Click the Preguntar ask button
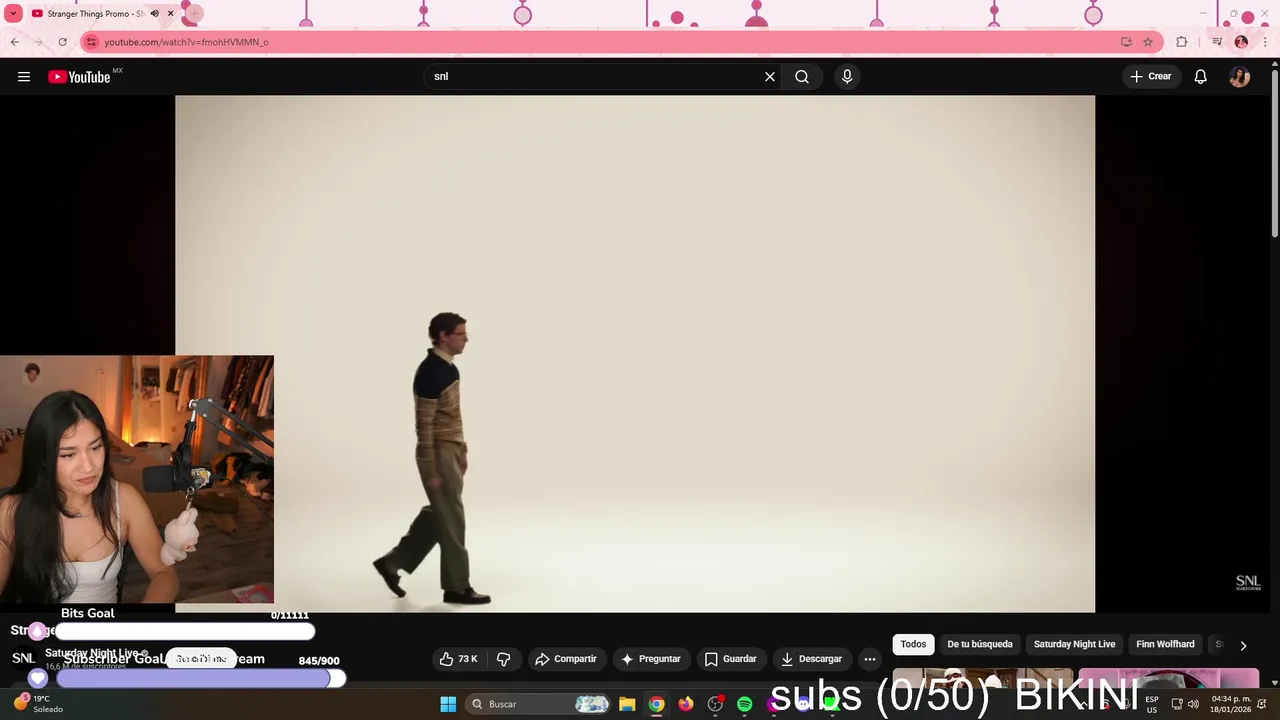The width and height of the screenshot is (1280, 720). [x=651, y=659]
